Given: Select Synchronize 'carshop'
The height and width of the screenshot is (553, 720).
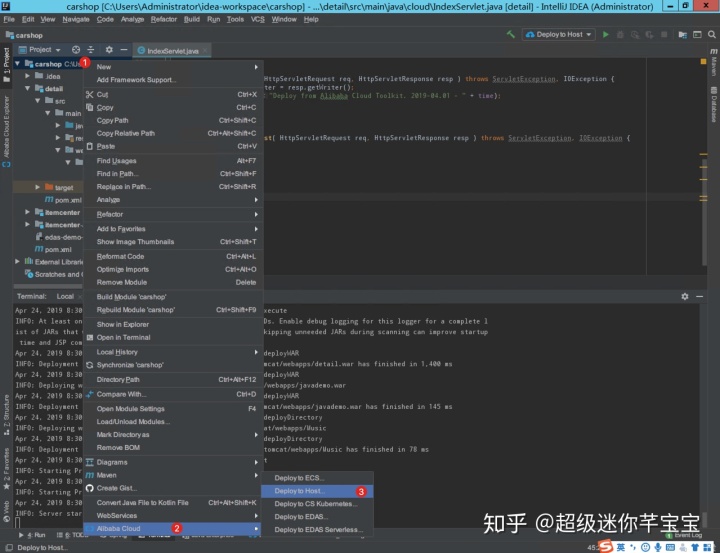Looking at the screenshot, I should (173, 365).
